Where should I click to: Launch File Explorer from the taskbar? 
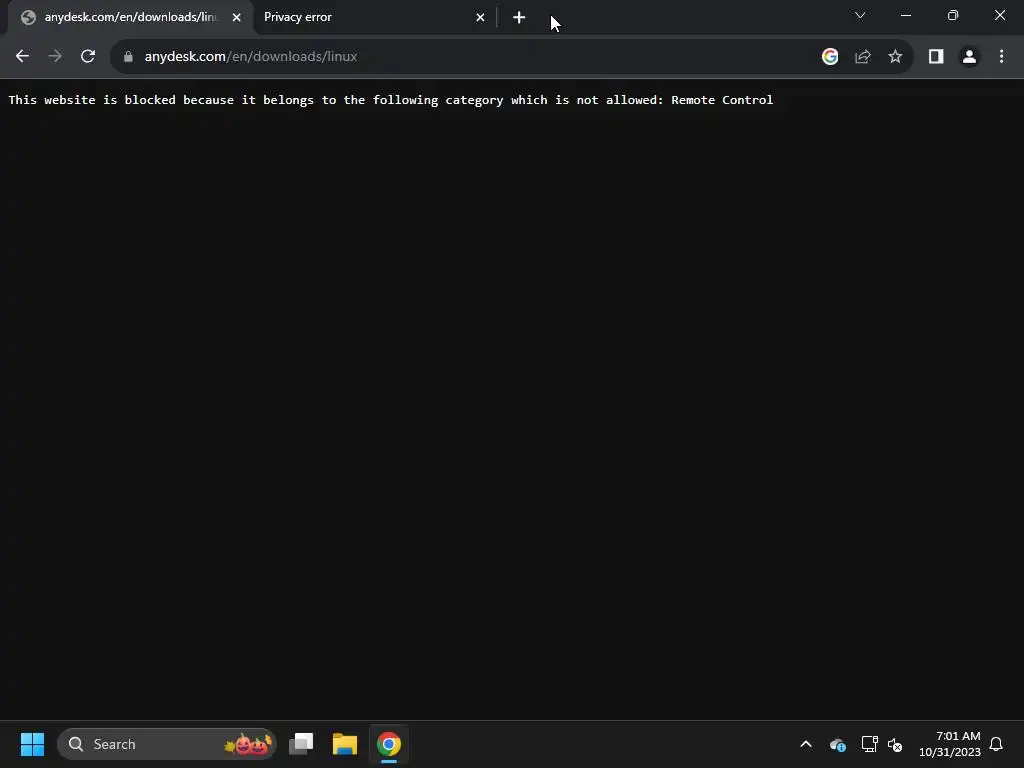pyautogui.click(x=345, y=744)
